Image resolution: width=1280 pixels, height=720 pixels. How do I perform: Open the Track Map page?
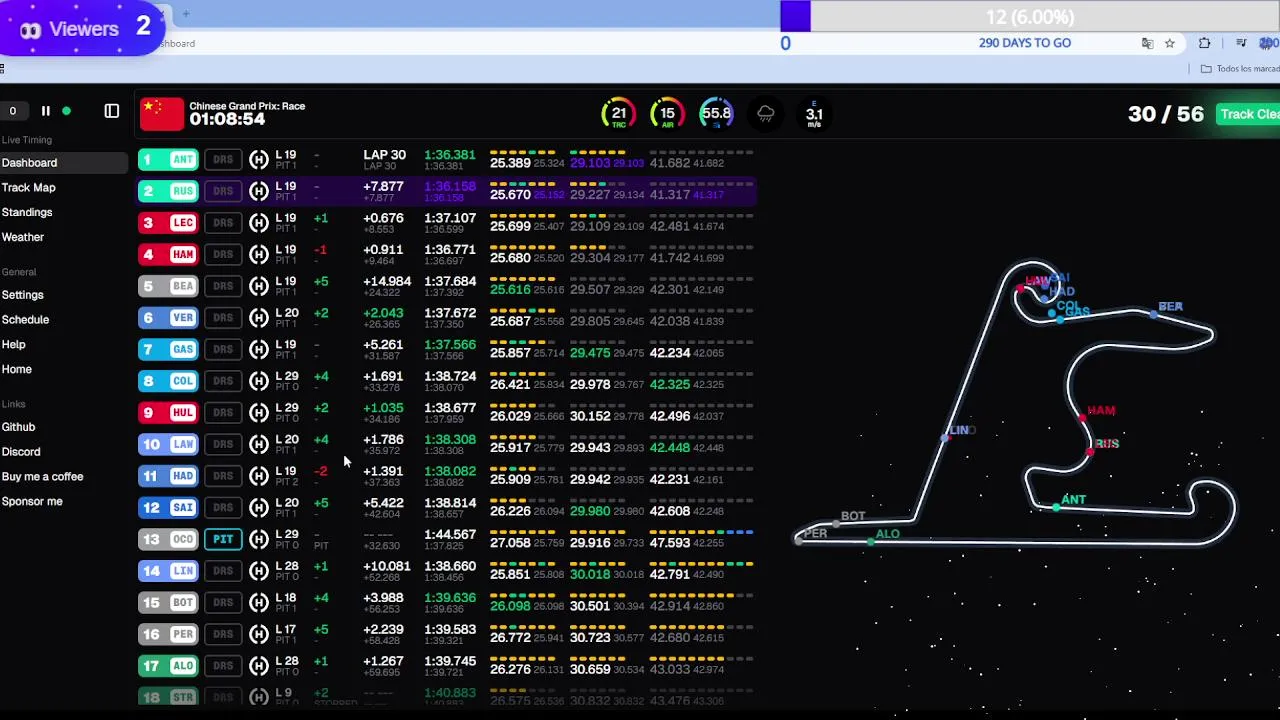(28, 188)
